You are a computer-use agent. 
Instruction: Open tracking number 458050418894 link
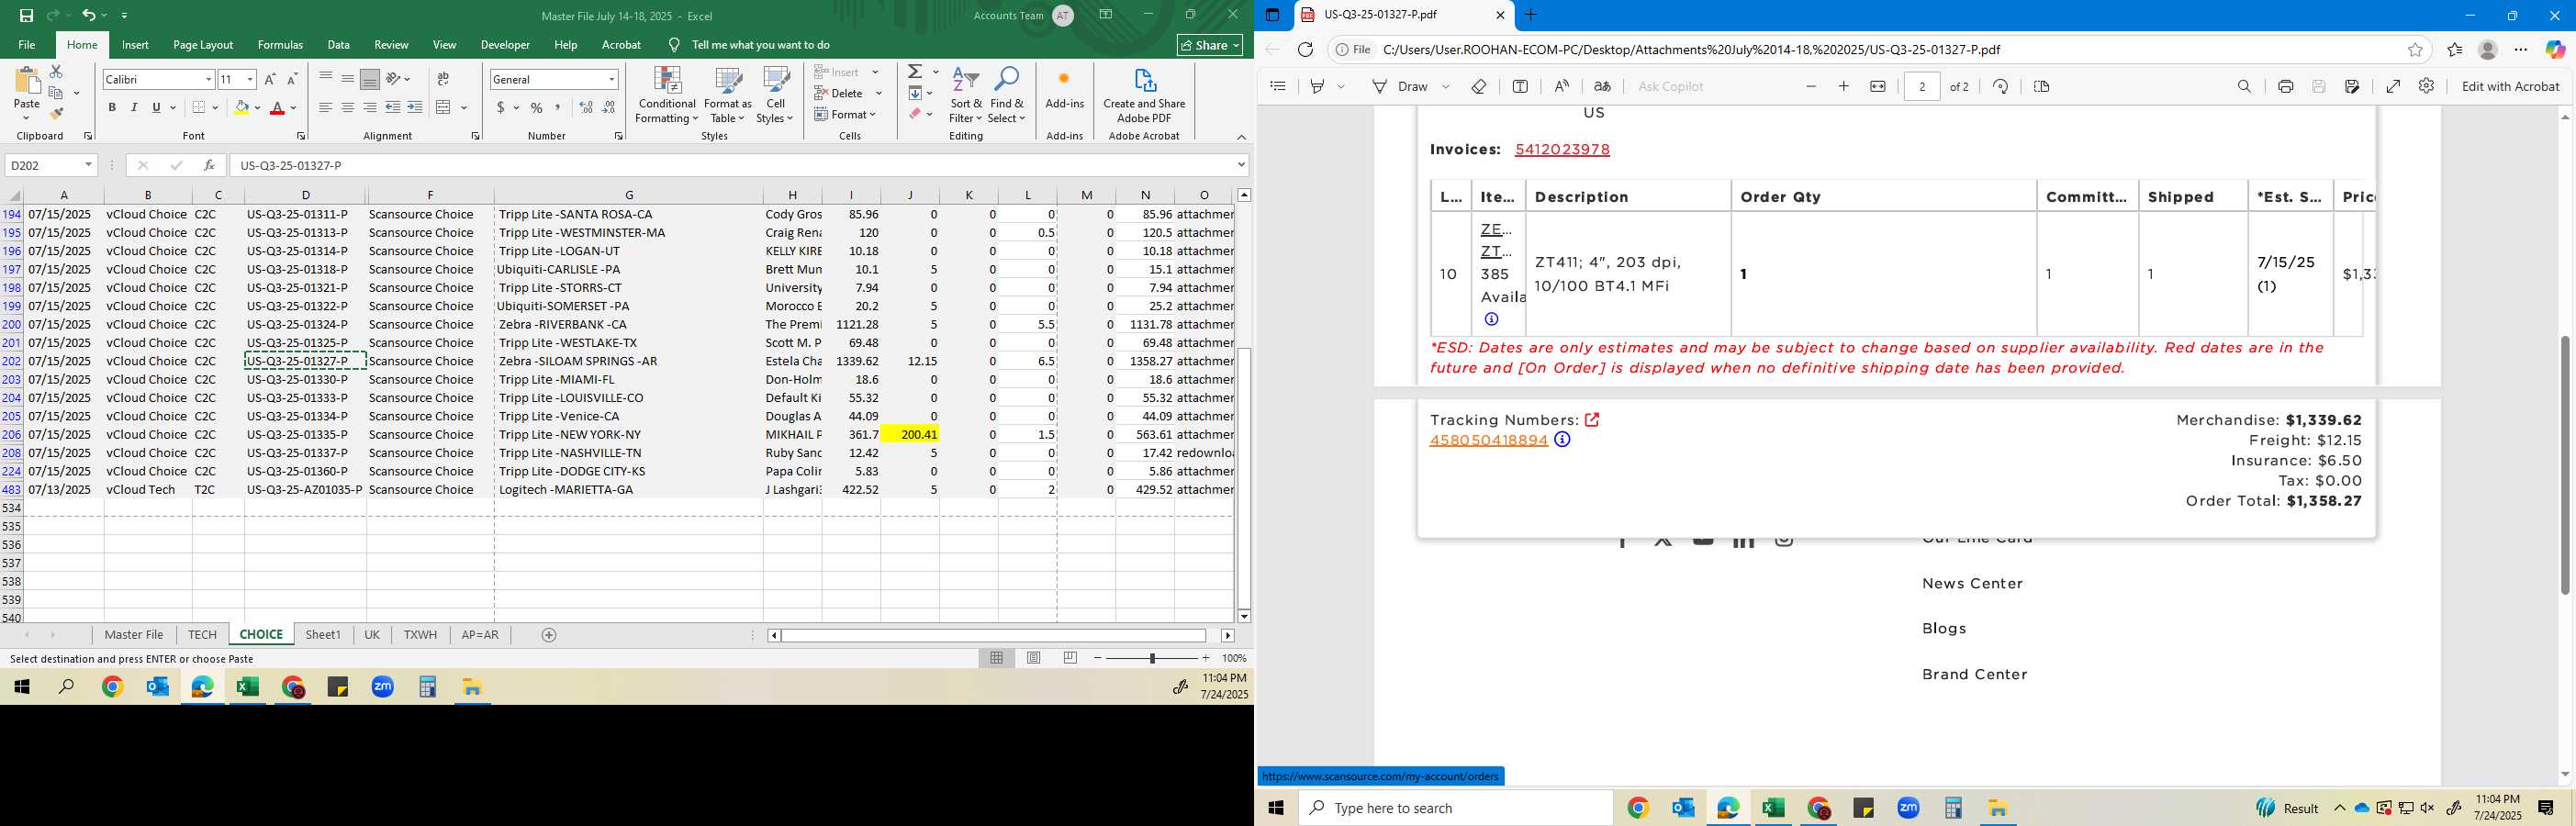[x=1488, y=440]
